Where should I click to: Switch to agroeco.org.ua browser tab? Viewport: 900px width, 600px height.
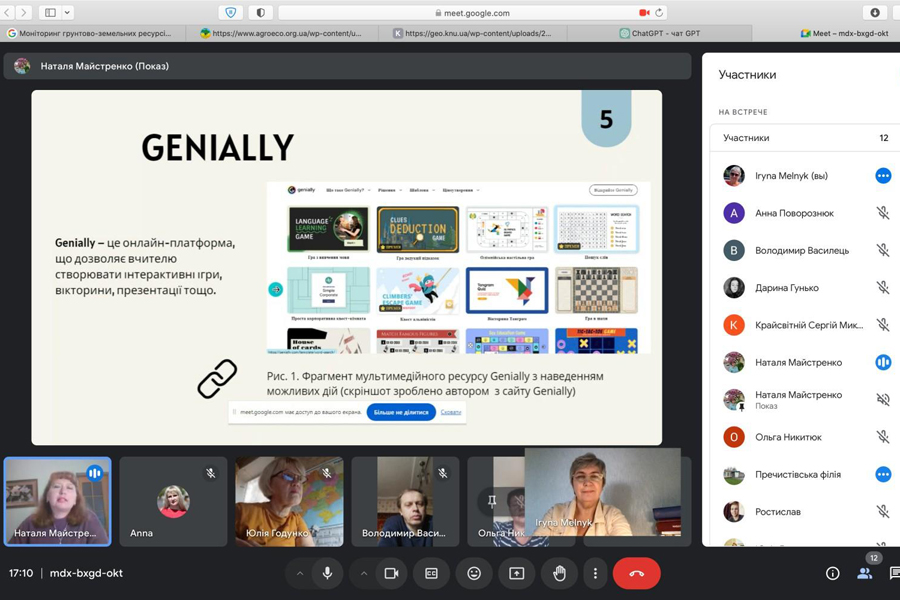click(x=282, y=33)
